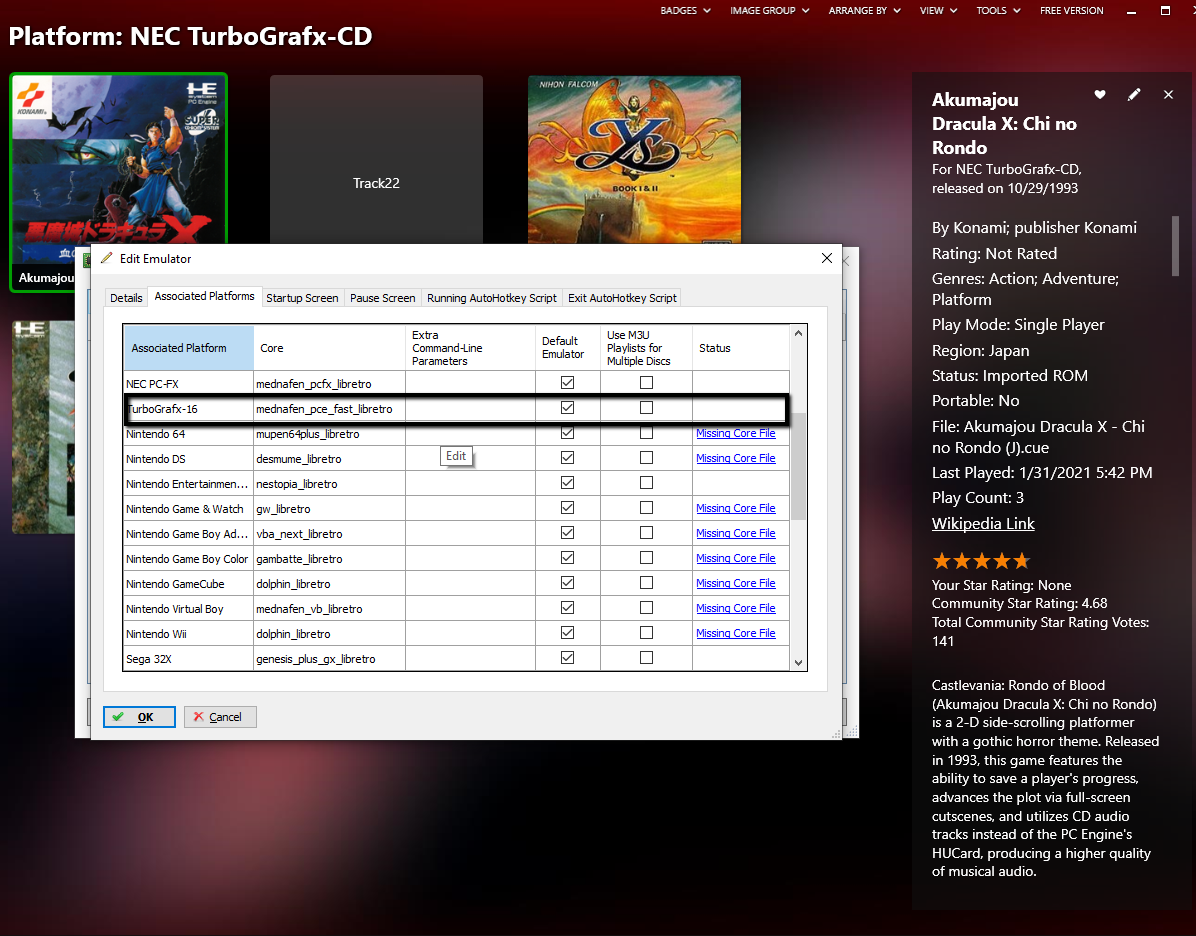Select the Nintendo Game Boy Color row

[x=456, y=558]
